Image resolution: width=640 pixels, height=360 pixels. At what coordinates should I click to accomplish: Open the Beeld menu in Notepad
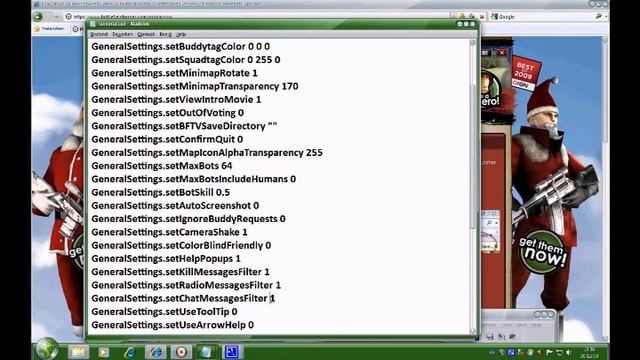[165, 34]
